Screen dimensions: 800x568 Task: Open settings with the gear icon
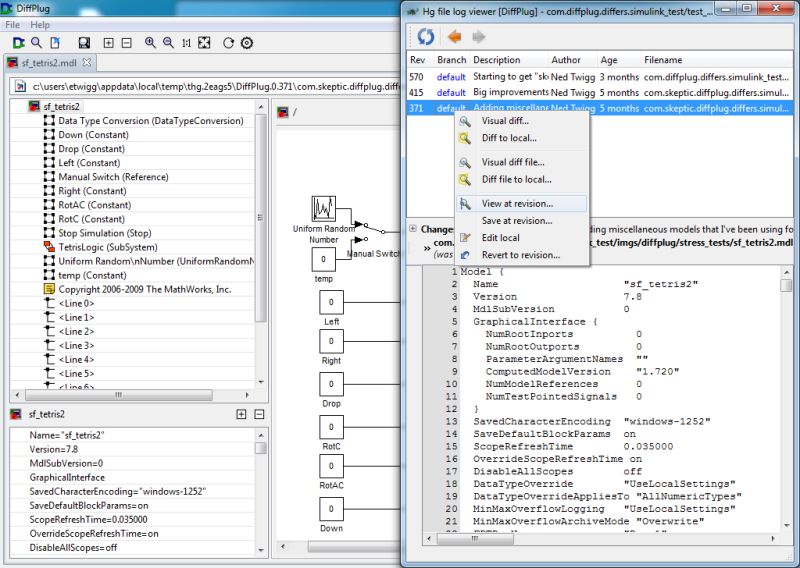coord(247,43)
